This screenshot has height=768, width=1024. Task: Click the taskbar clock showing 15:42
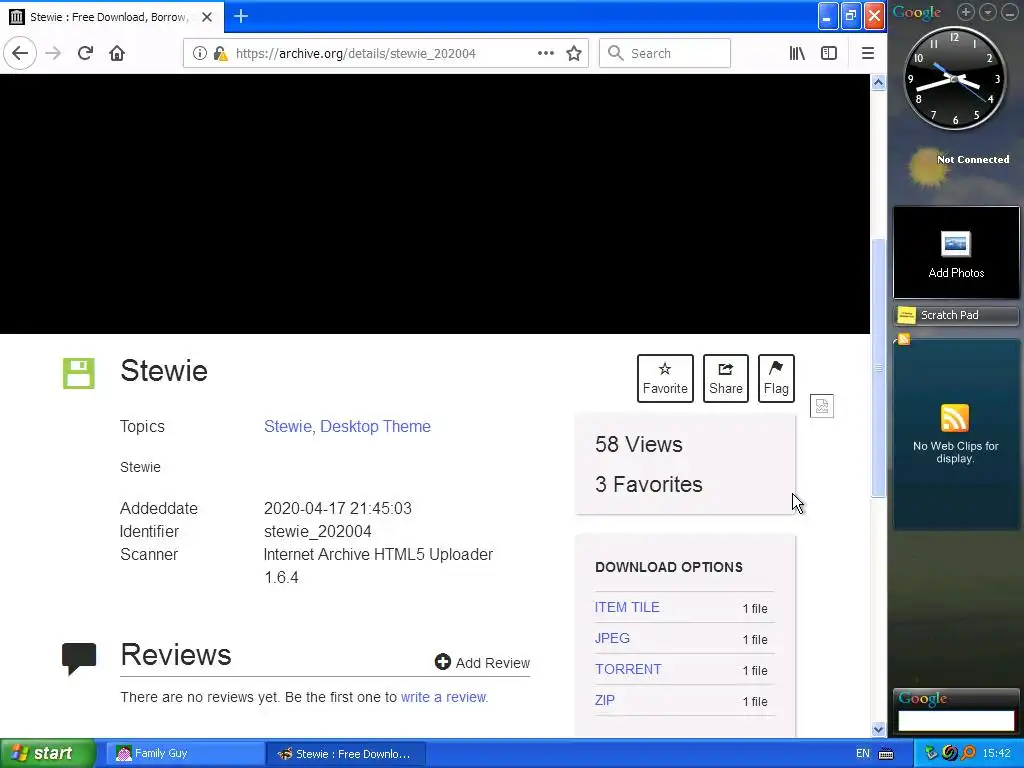[x=996, y=754]
